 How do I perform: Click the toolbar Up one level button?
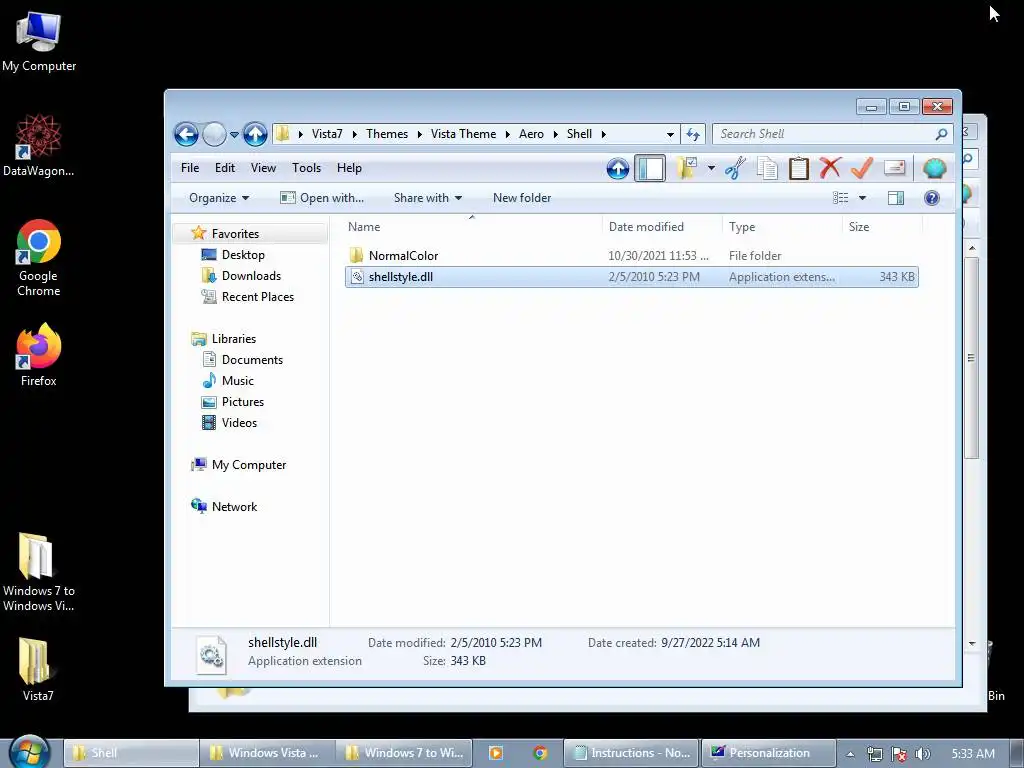point(618,168)
